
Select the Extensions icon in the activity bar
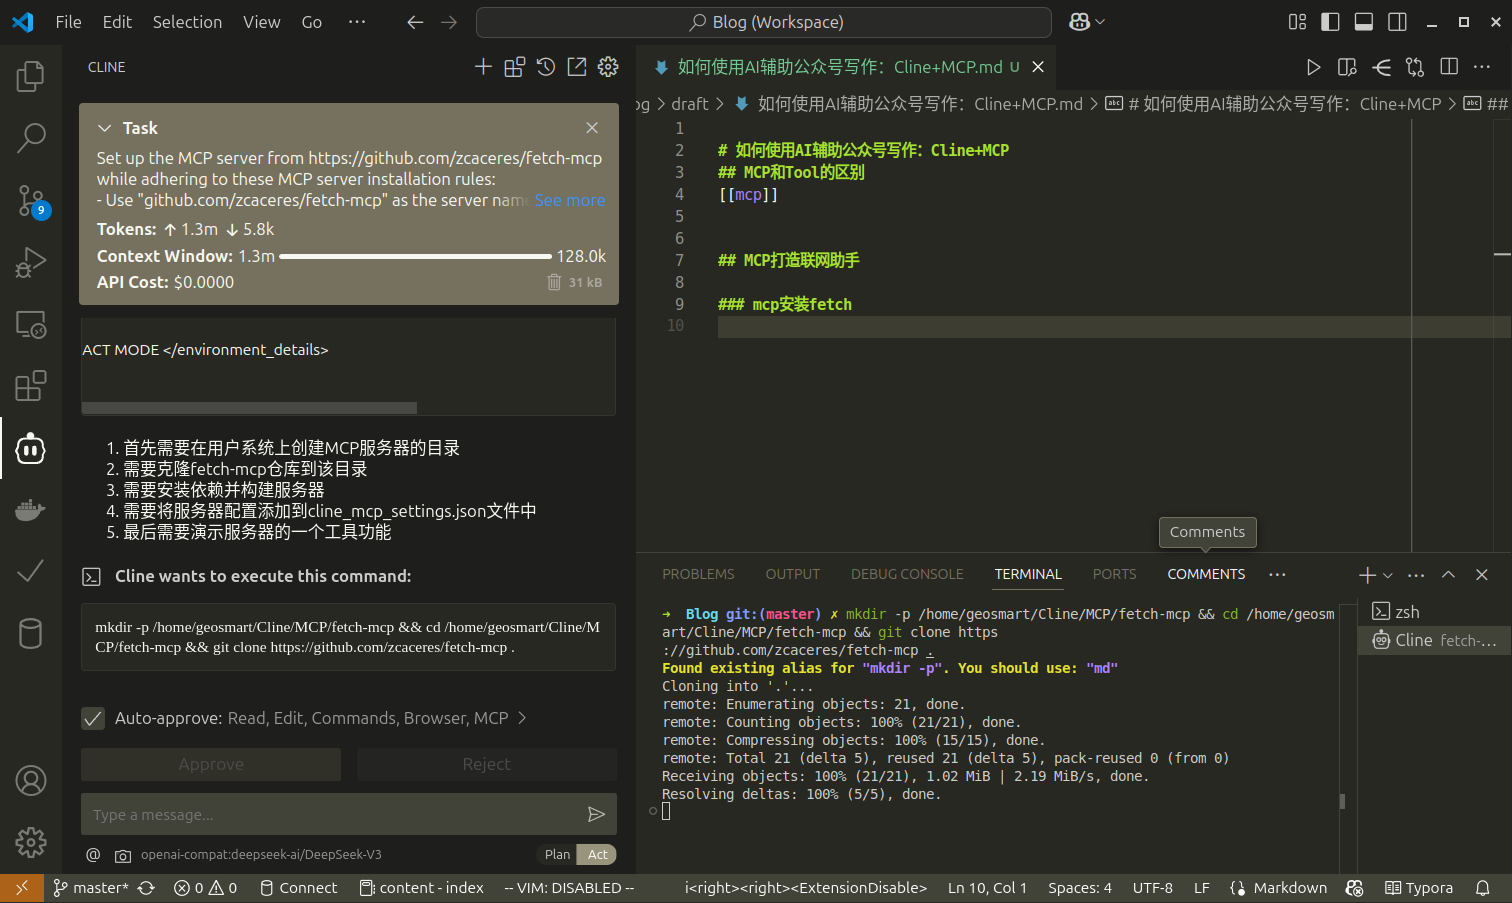click(30, 385)
